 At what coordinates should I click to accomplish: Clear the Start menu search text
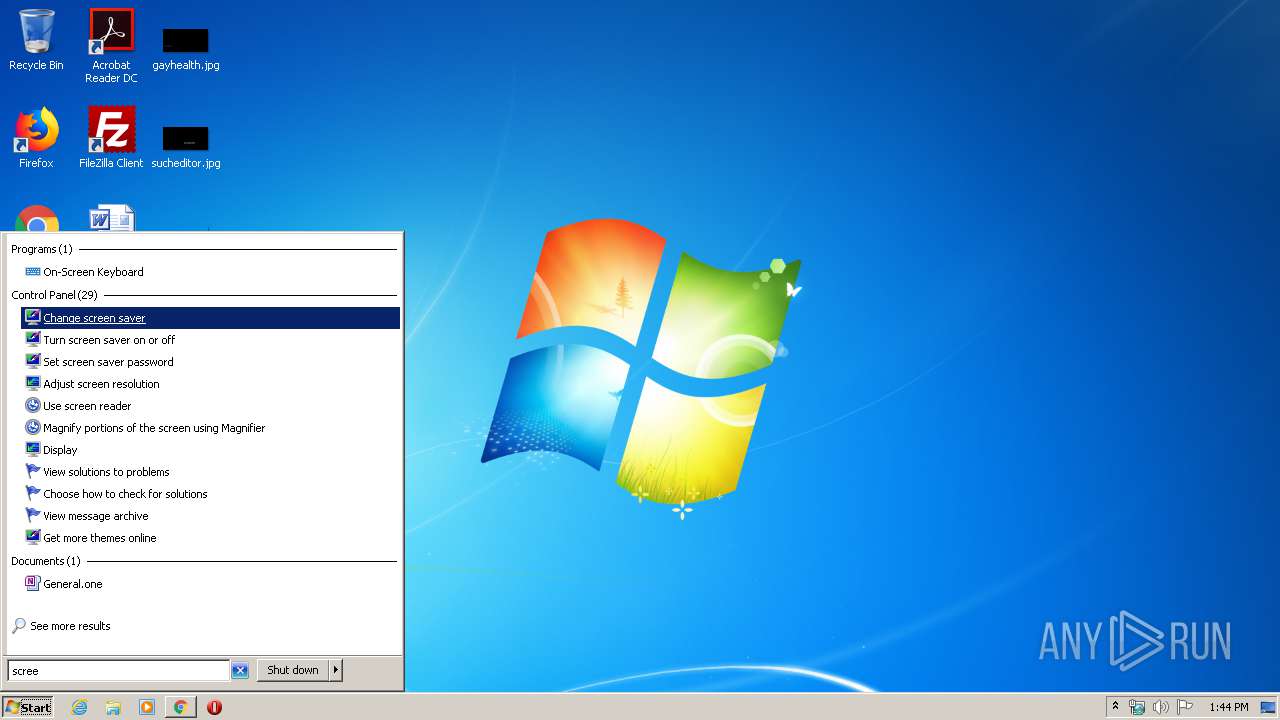[x=240, y=671]
